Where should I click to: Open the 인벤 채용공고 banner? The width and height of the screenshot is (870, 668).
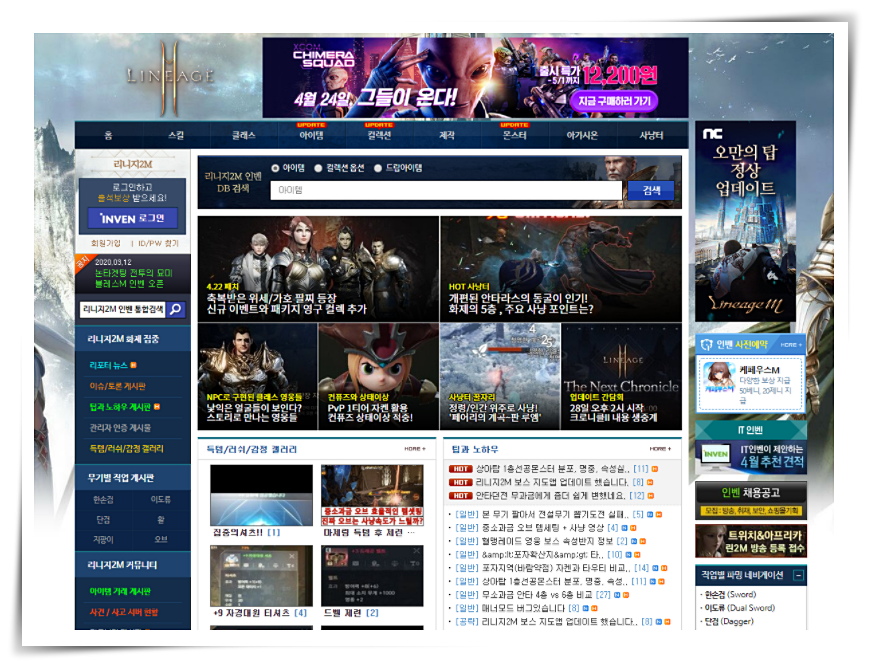[751, 500]
